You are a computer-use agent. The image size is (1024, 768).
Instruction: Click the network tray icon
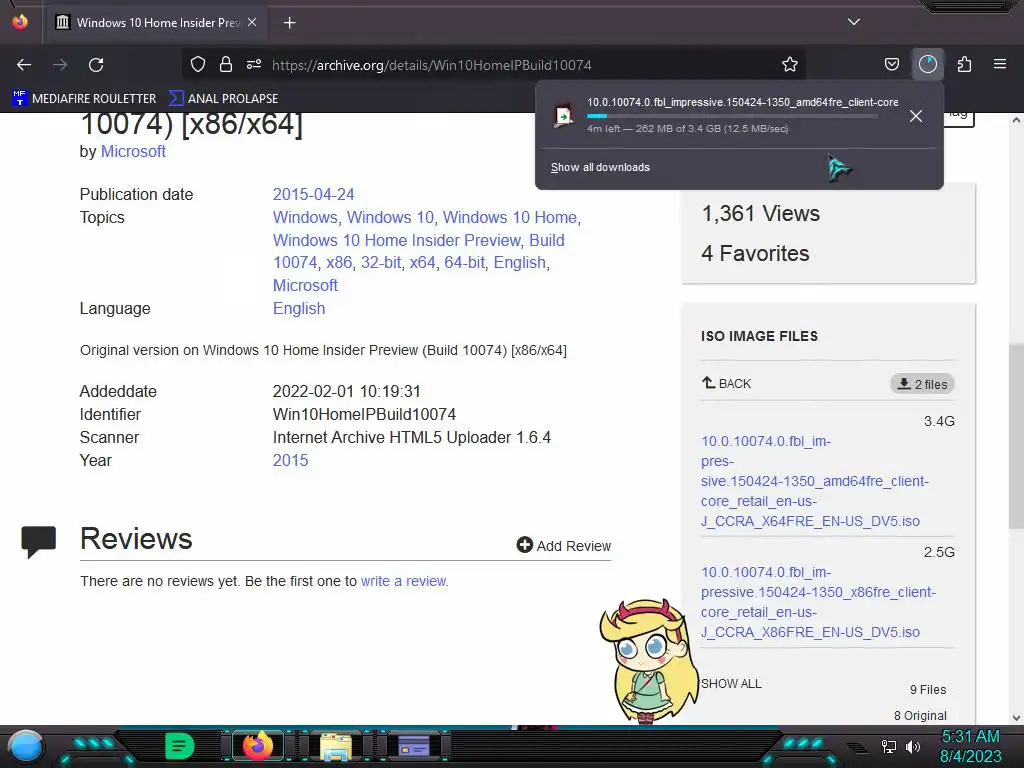[x=888, y=746]
